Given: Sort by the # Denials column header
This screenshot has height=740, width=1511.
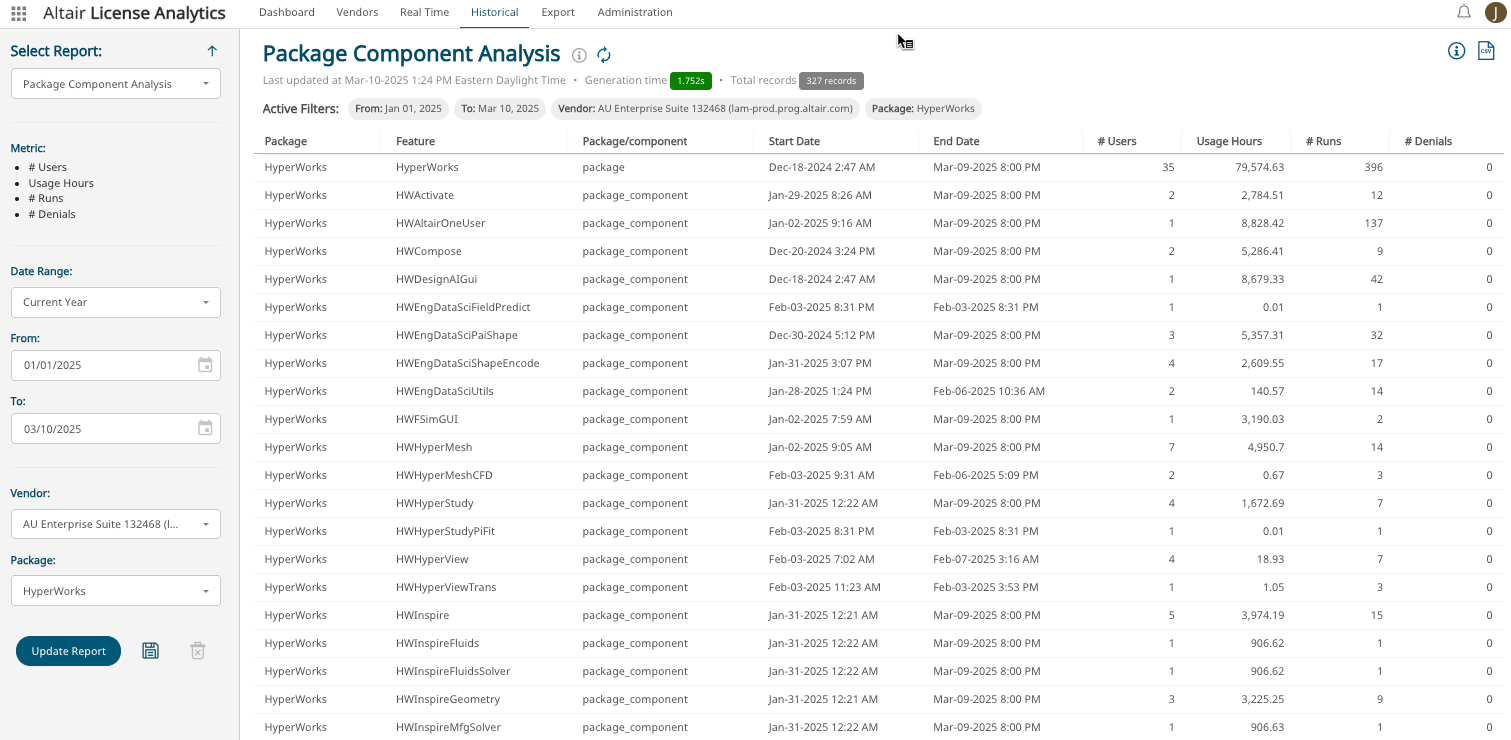Looking at the screenshot, I should pyautogui.click(x=1428, y=141).
